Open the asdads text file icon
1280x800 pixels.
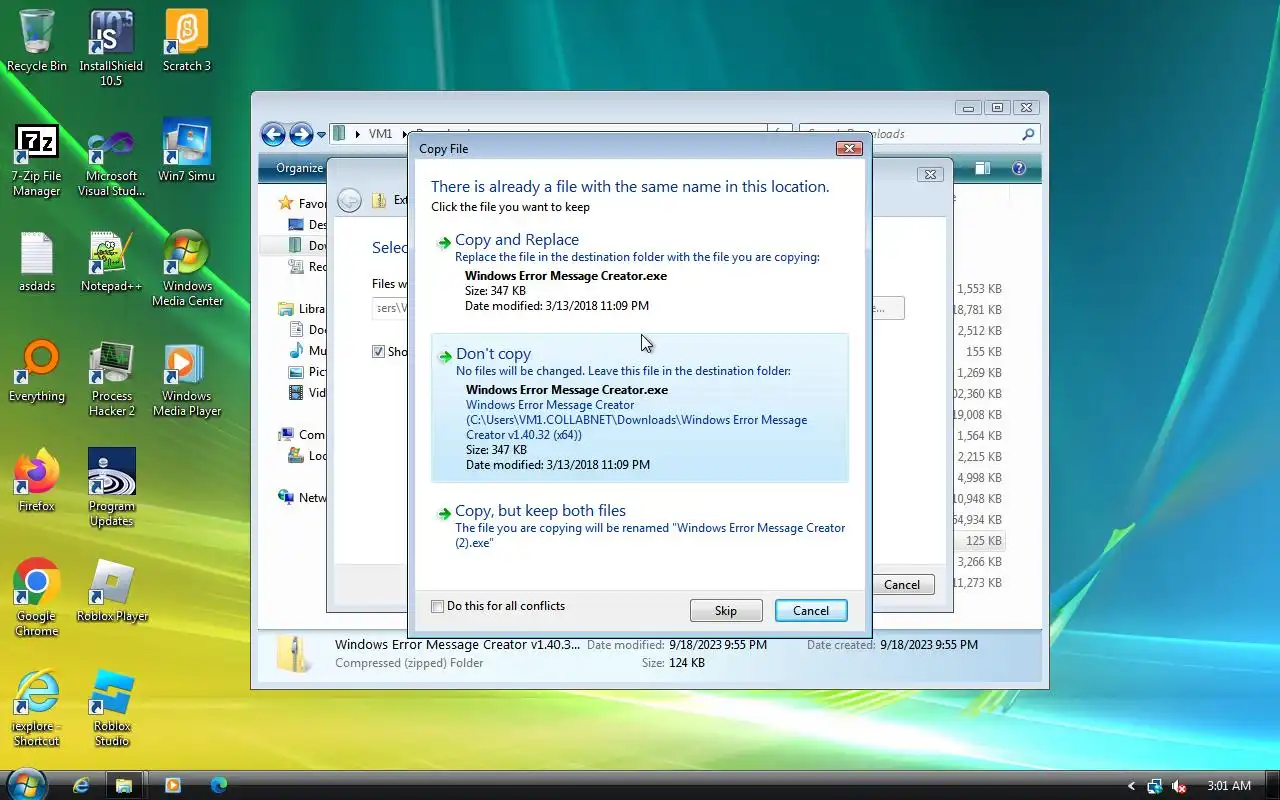37,262
